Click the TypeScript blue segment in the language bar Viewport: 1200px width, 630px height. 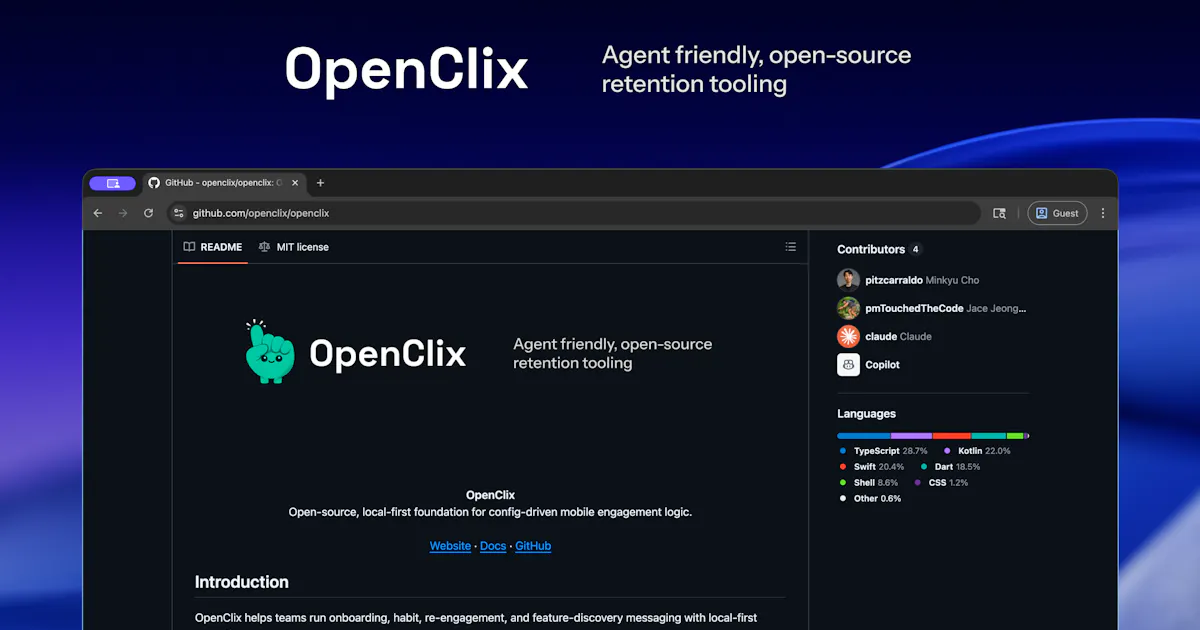(864, 436)
